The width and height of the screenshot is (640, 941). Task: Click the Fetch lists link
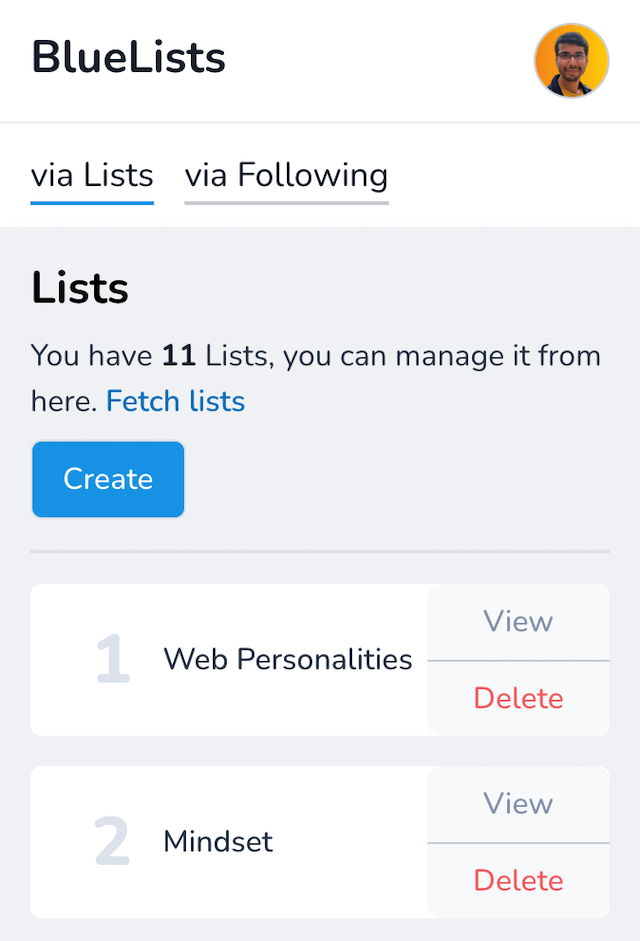coord(175,402)
